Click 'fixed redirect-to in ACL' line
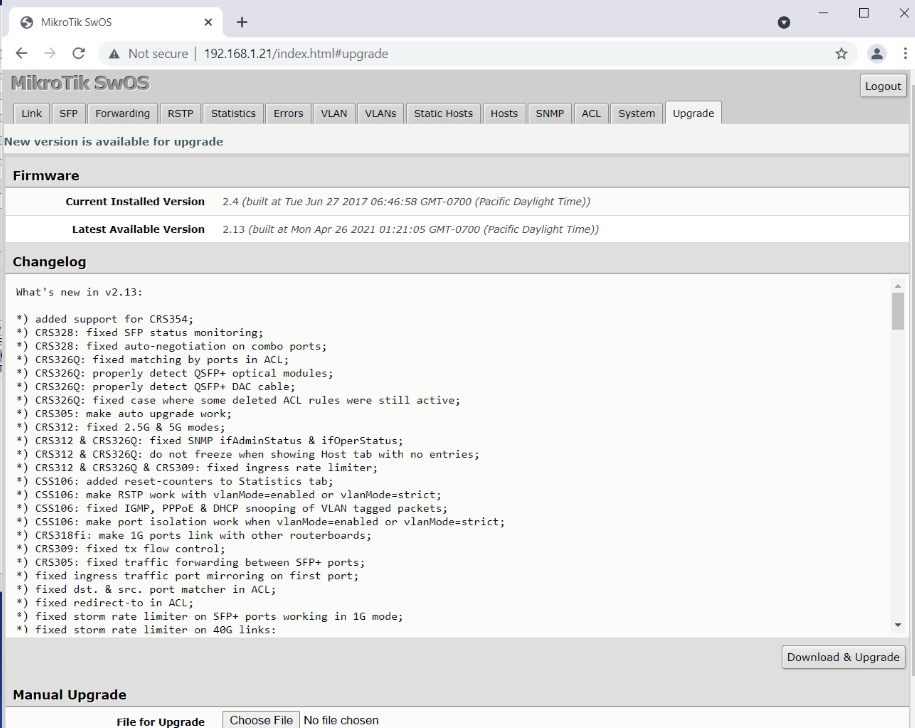Image resolution: width=915 pixels, height=728 pixels. click(x=104, y=603)
